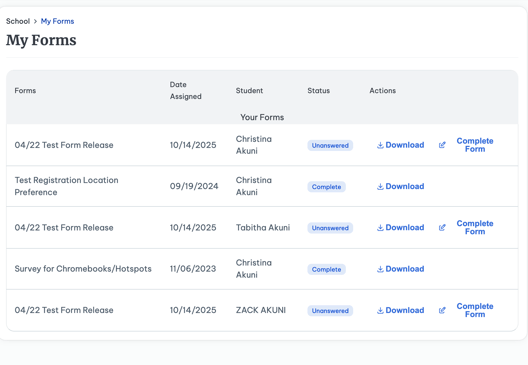Click the Student column header

coord(249,91)
